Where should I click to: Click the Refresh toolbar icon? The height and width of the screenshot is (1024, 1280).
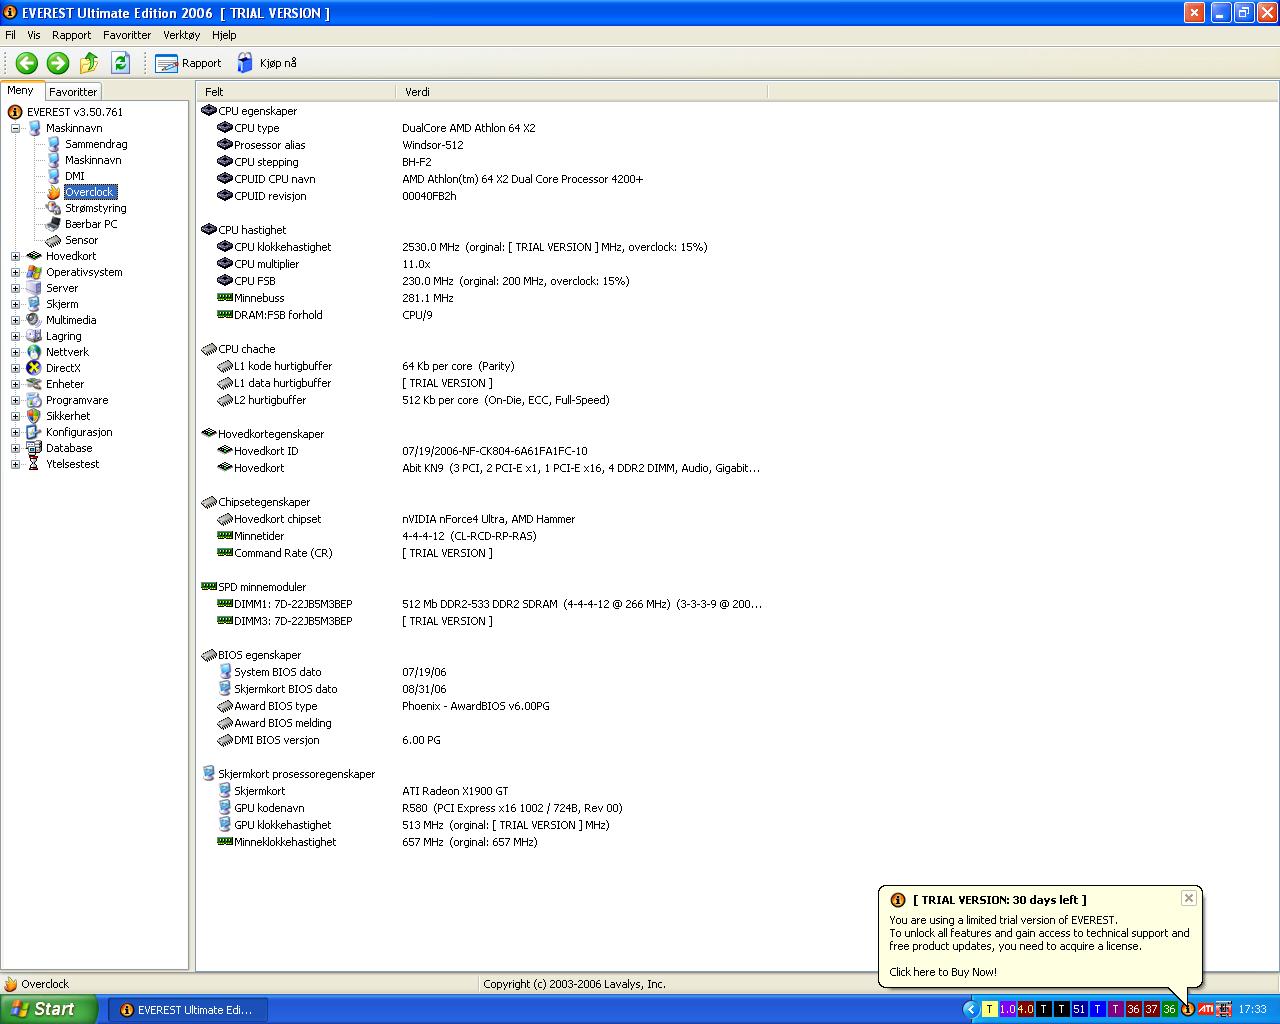[121, 63]
